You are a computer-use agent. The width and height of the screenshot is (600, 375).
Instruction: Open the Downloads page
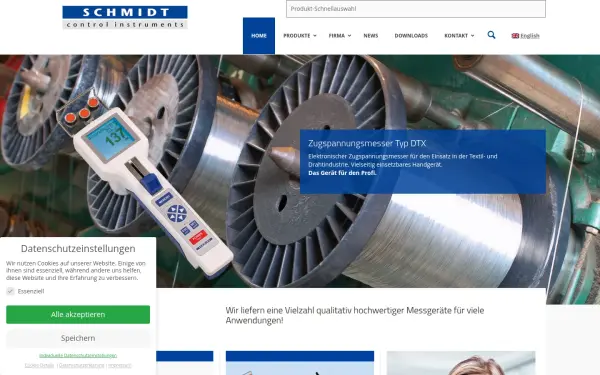tap(411, 36)
